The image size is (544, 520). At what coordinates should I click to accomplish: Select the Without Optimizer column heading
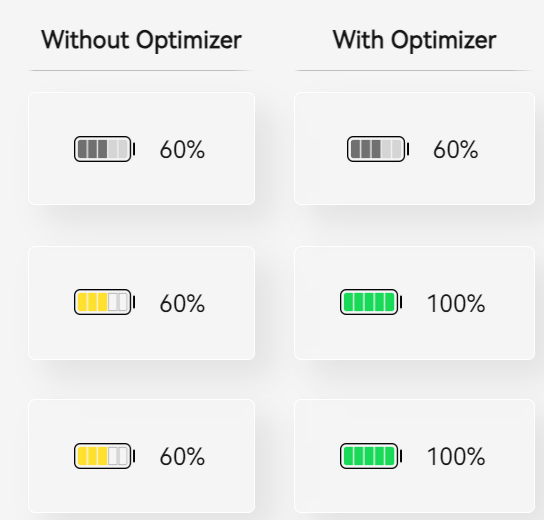141,40
